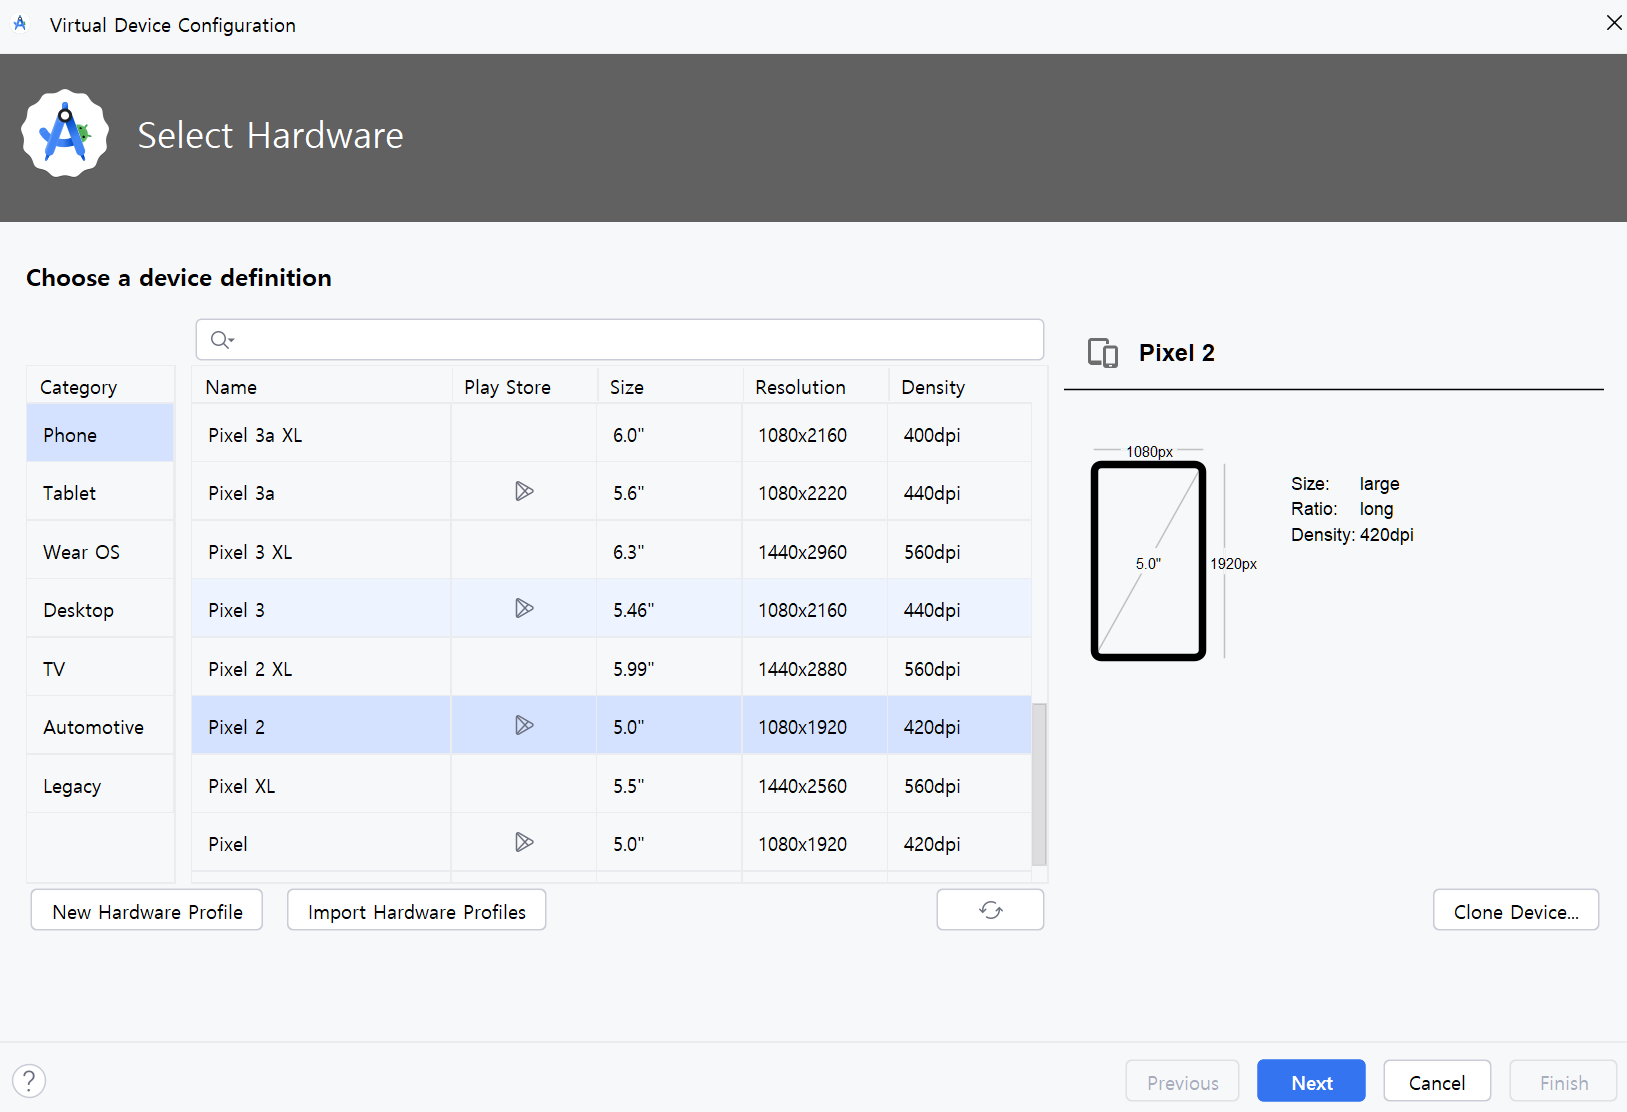1627x1112 pixels.
Task: Click Import Hardware Profiles button
Action: [417, 910]
